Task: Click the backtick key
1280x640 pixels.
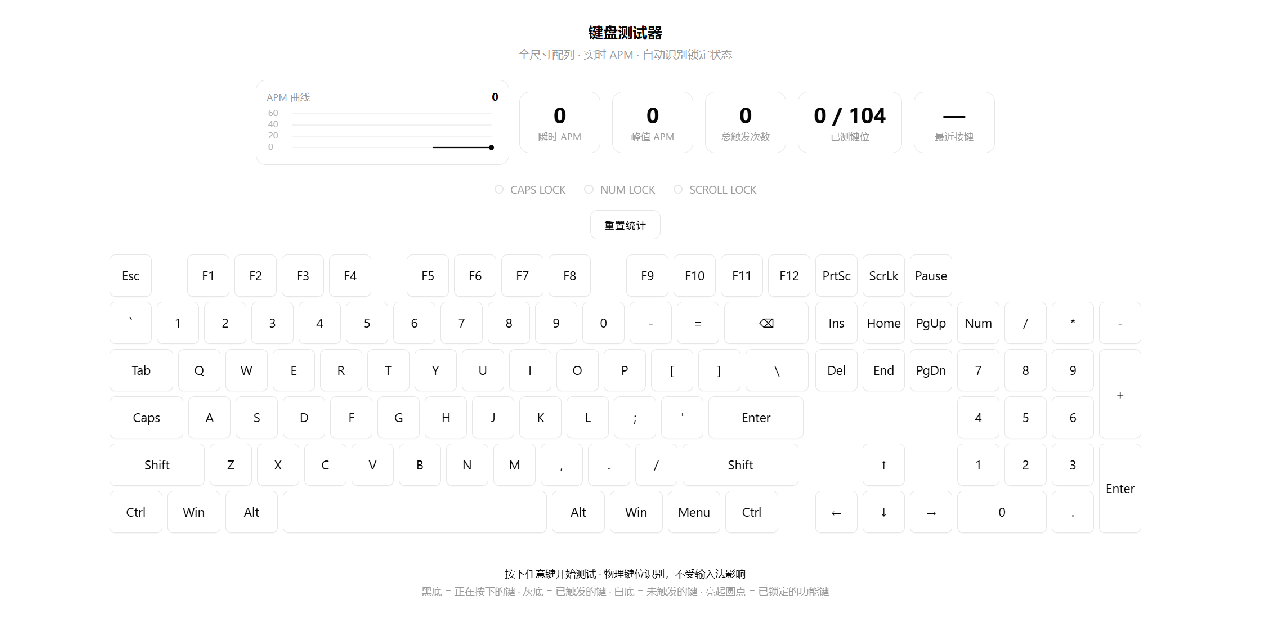Action: point(131,323)
